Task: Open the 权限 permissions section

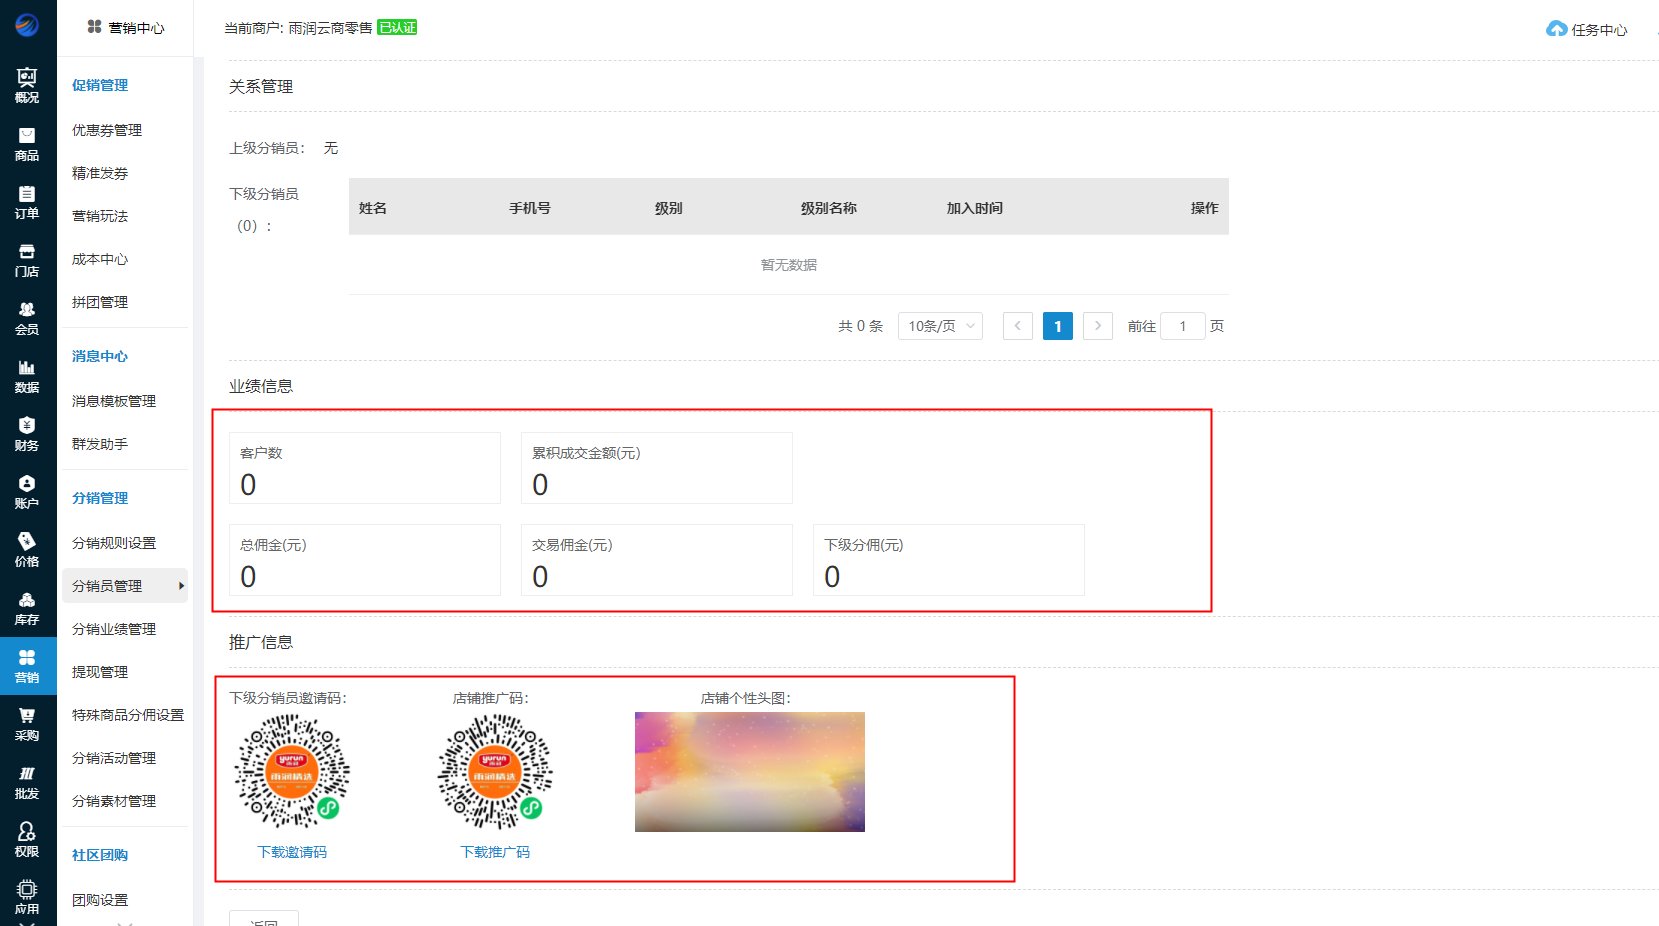Action: (27, 839)
